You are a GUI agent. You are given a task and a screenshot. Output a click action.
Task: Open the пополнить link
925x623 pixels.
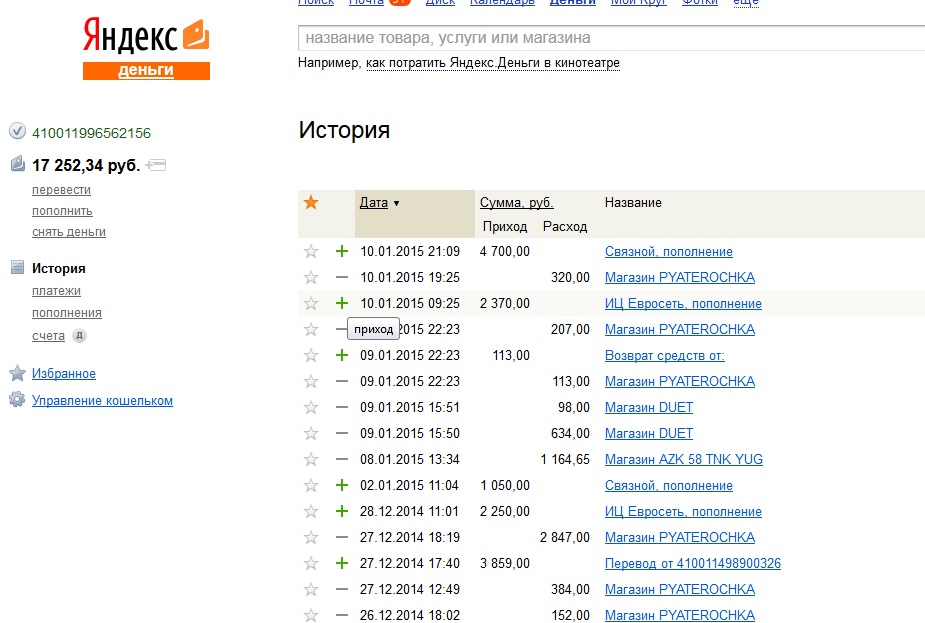(x=62, y=211)
